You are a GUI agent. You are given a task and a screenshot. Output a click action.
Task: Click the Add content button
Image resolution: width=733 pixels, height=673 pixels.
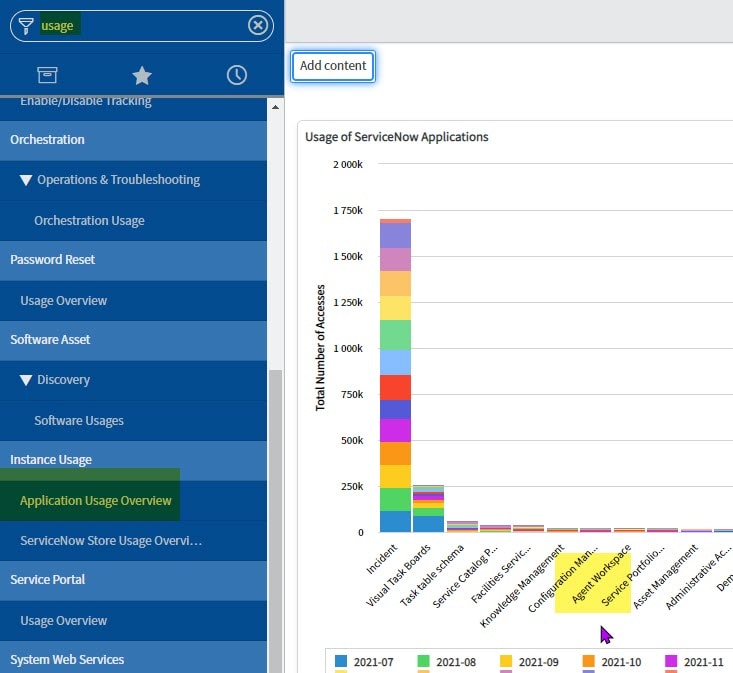pyautogui.click(x=333, y=66)
